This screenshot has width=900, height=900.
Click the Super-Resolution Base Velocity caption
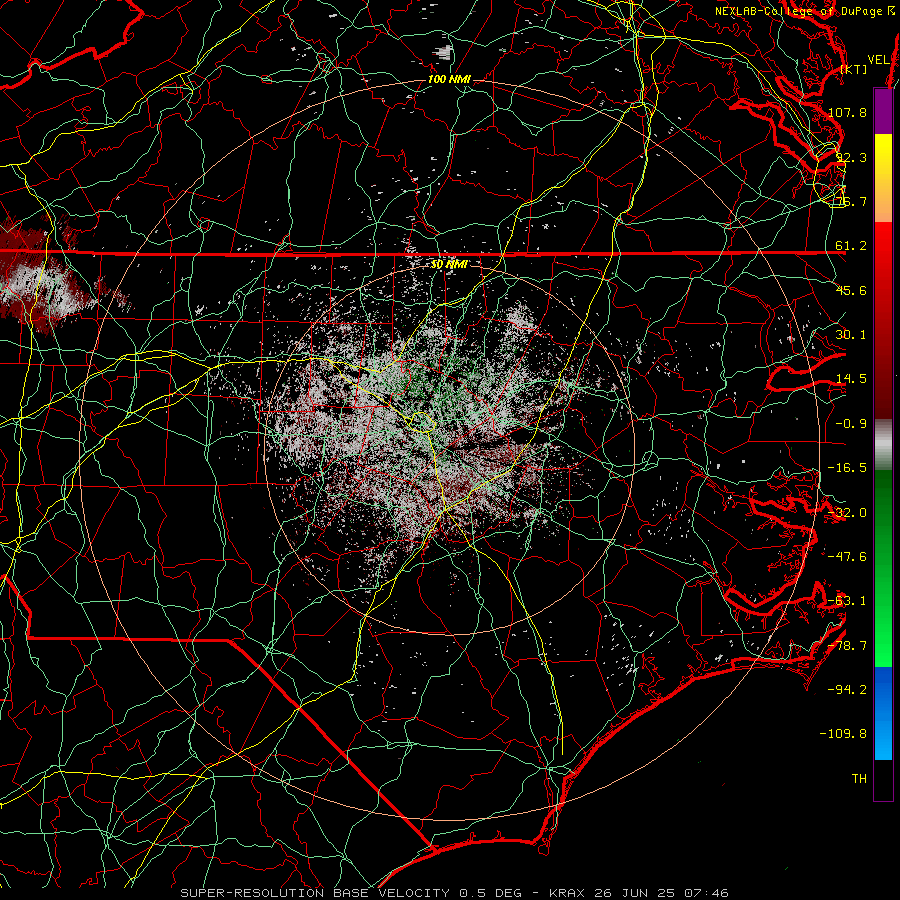coord(454,893)
